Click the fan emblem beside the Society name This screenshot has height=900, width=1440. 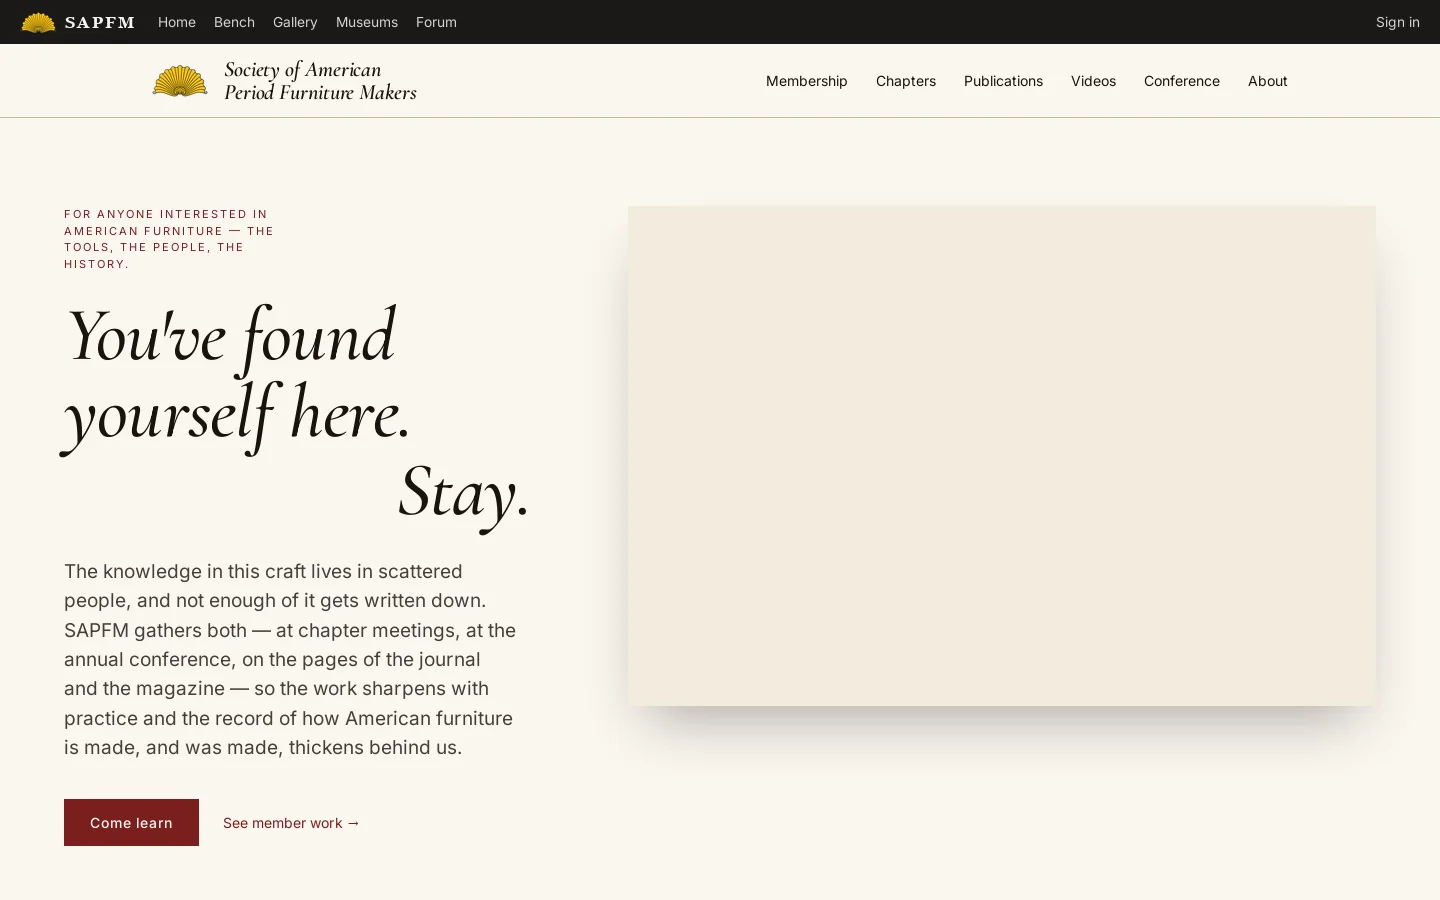(x=180, y=81)
